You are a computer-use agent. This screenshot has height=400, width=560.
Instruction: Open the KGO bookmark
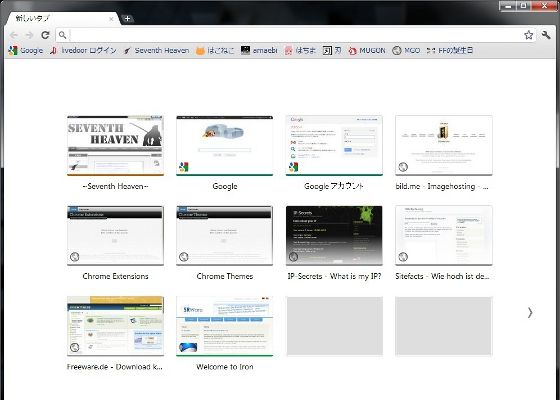click(406, 51)
